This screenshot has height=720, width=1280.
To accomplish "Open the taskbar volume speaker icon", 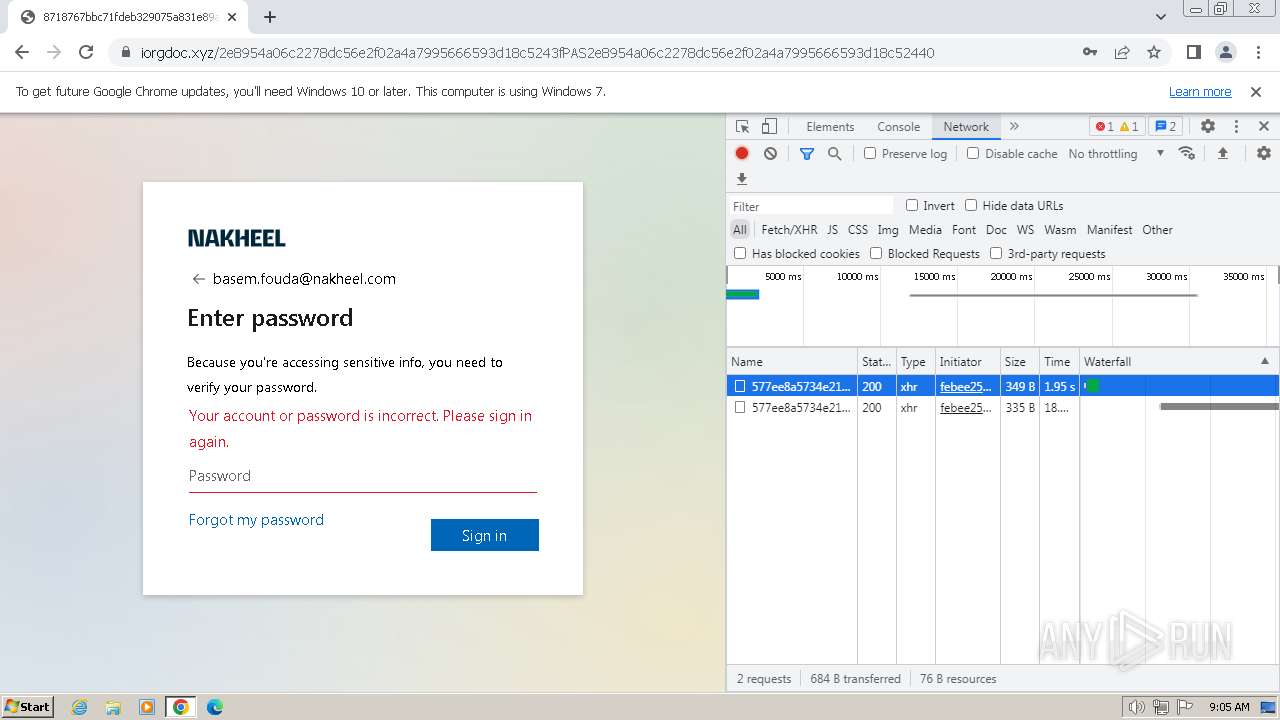I will point(1137,707).
